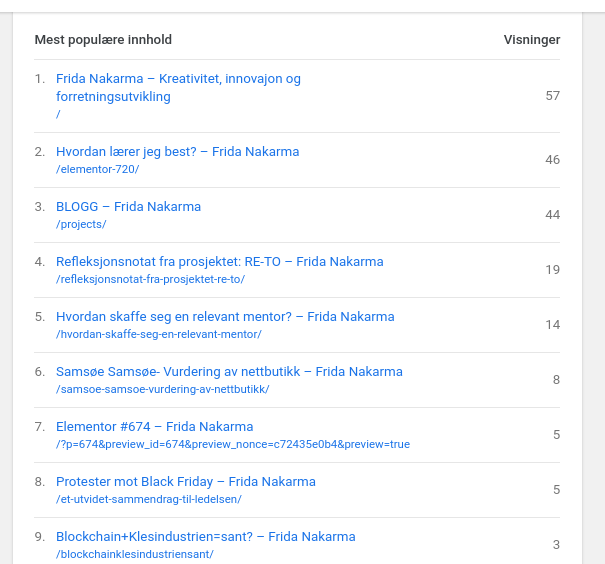Screen dimensions: 605x564
Task: Click the /et-utvidet-sammendrag-til-ledelsen/ URL
Action: pyautogui.click(x=149, y=499)
